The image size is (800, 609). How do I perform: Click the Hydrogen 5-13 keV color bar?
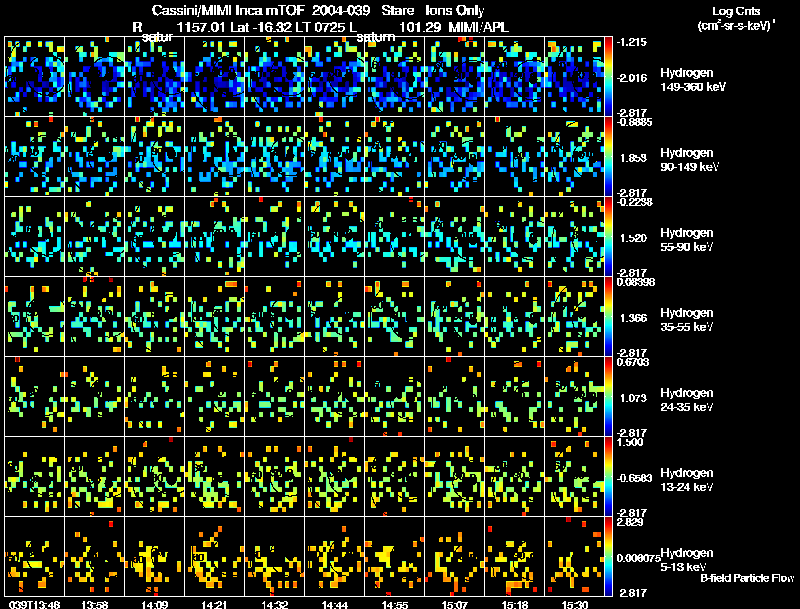point(608,557)
